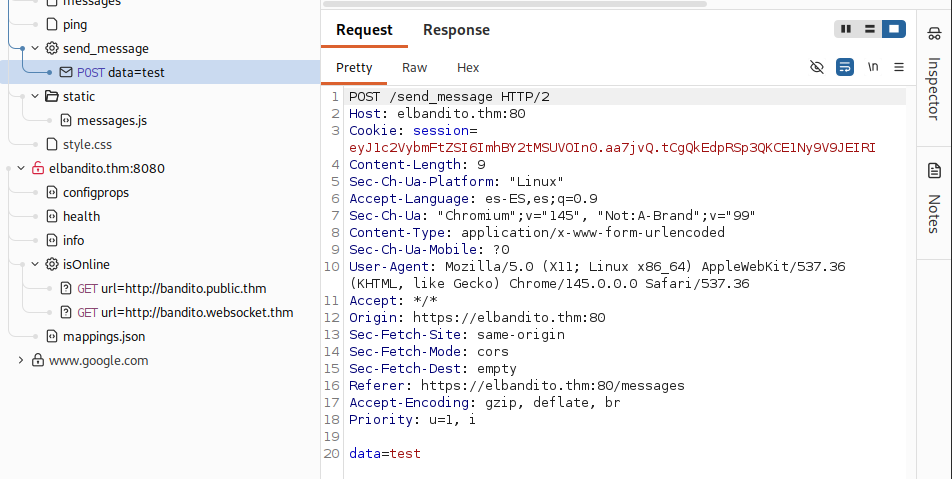
Task: Collapse the send_message tree node
Action: (35, 48)
